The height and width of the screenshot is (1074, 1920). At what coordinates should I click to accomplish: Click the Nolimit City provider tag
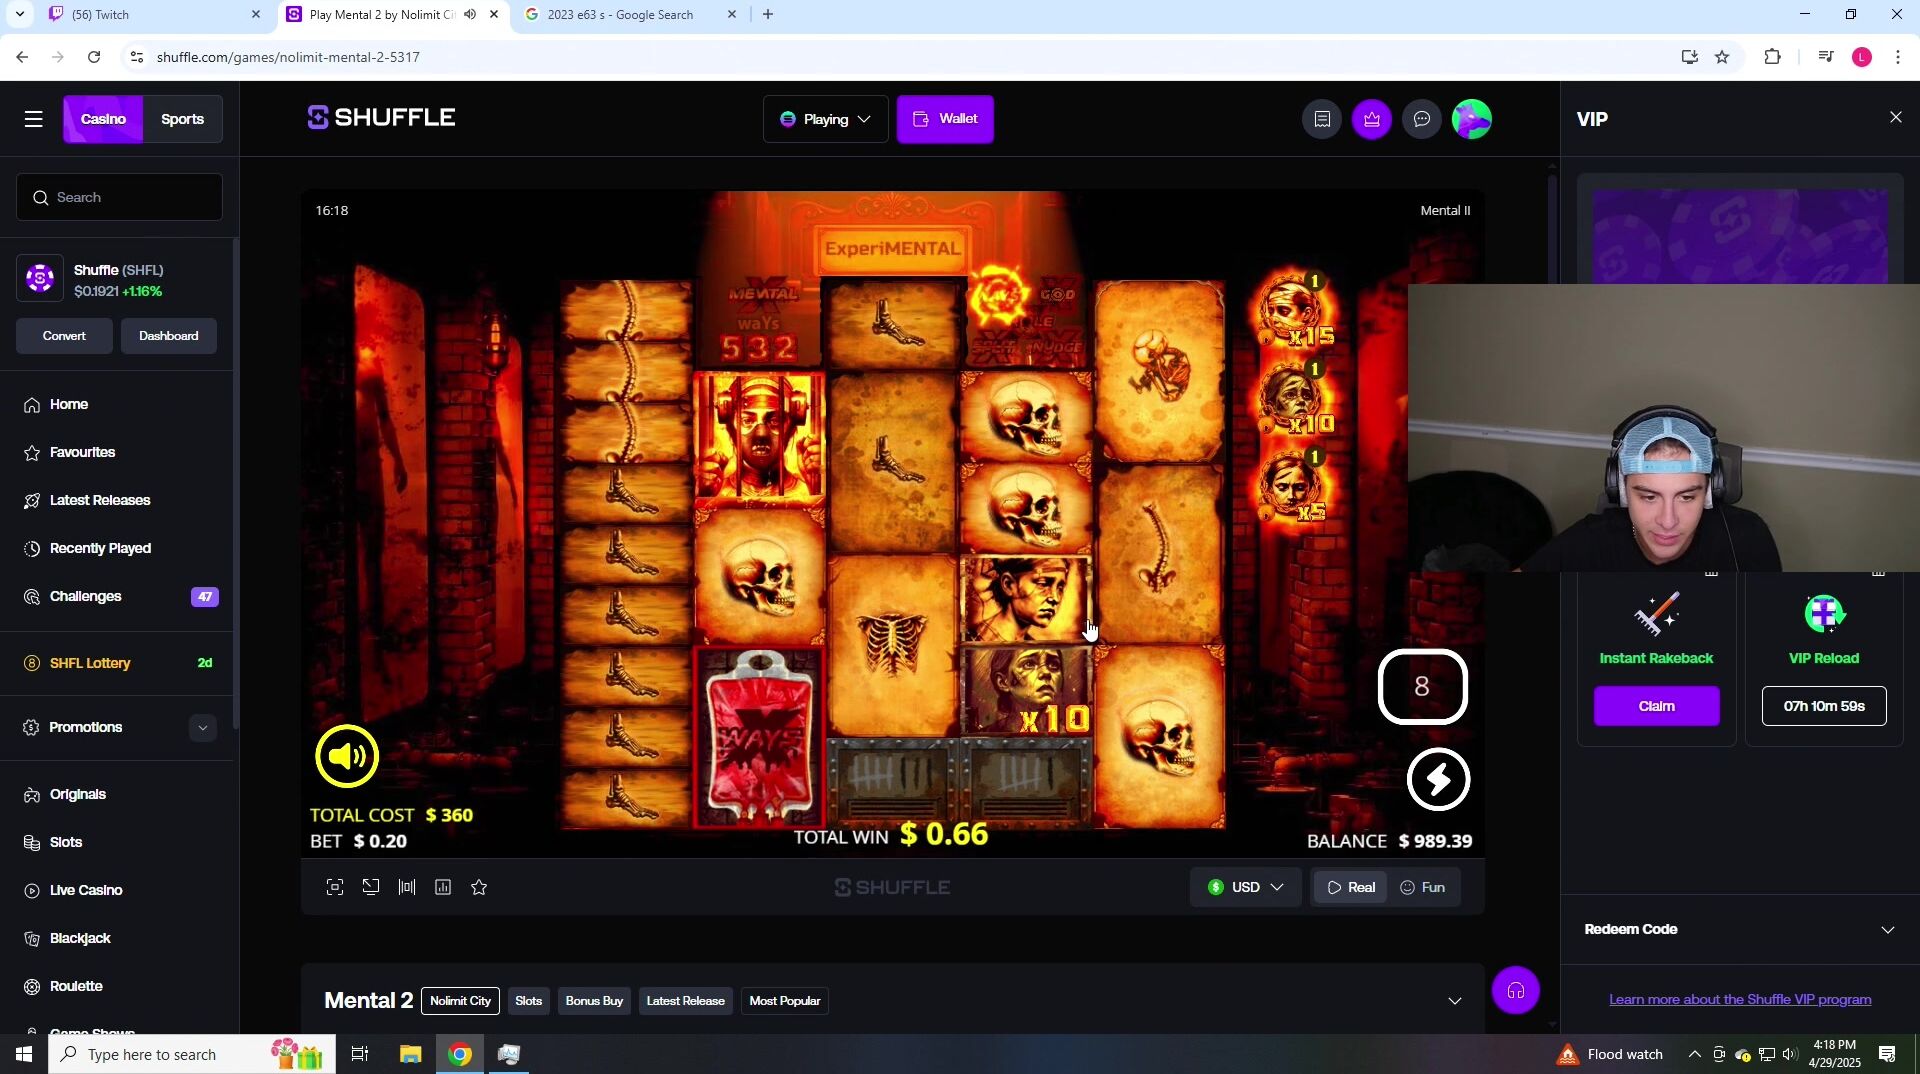460,1001
